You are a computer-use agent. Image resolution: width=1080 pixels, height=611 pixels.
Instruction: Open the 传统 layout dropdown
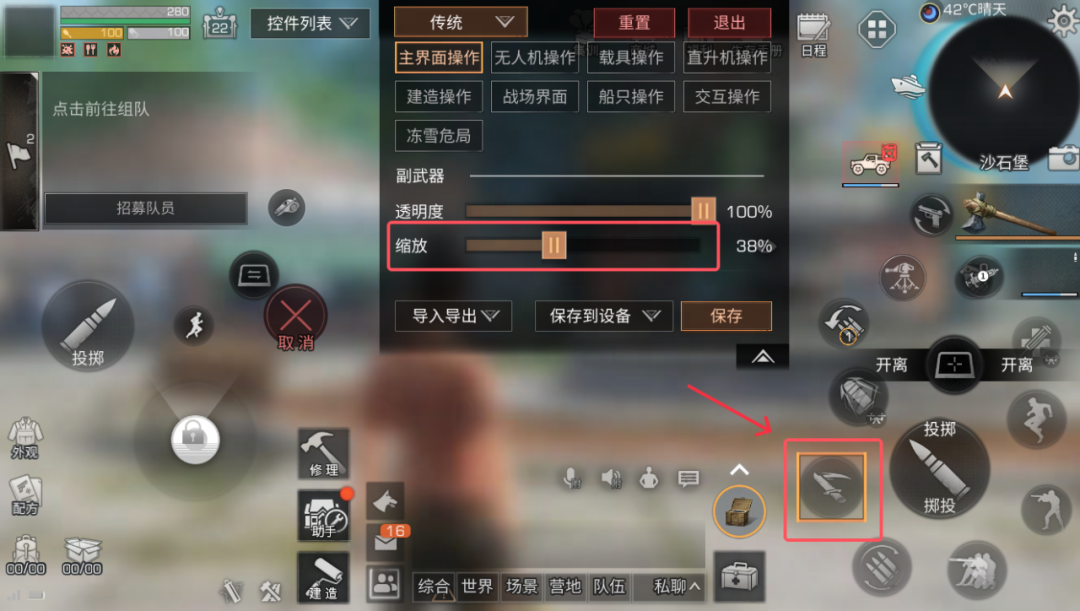pos(461,22)
